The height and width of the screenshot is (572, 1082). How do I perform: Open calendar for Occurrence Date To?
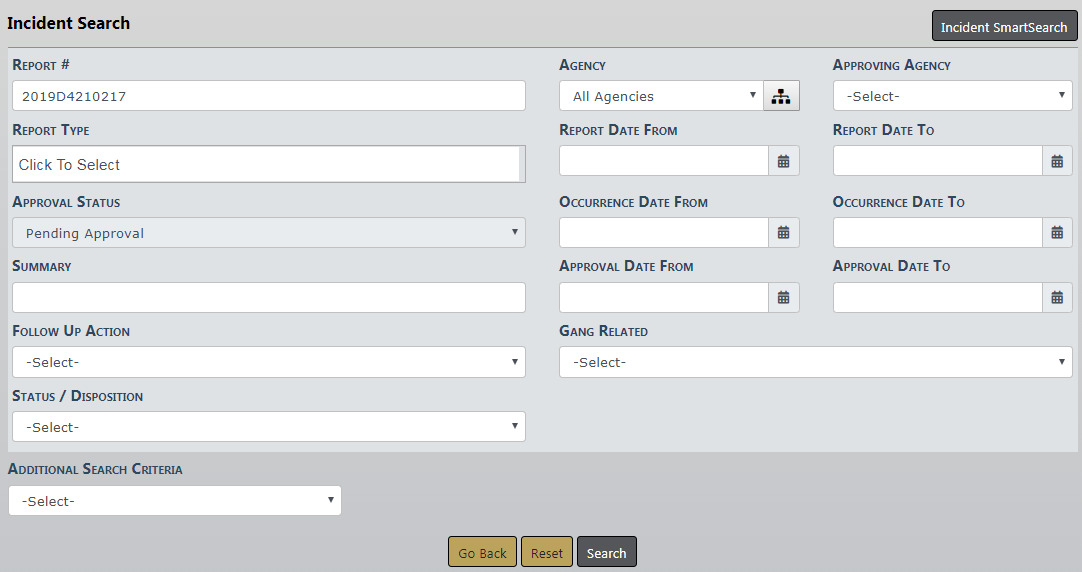click(x=1057, y=233)
